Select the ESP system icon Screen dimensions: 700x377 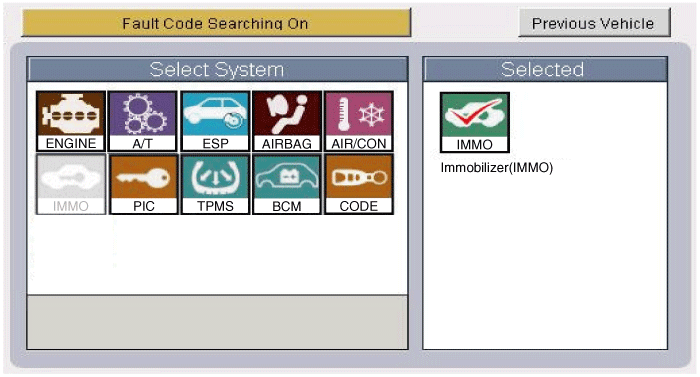(215, 121)
